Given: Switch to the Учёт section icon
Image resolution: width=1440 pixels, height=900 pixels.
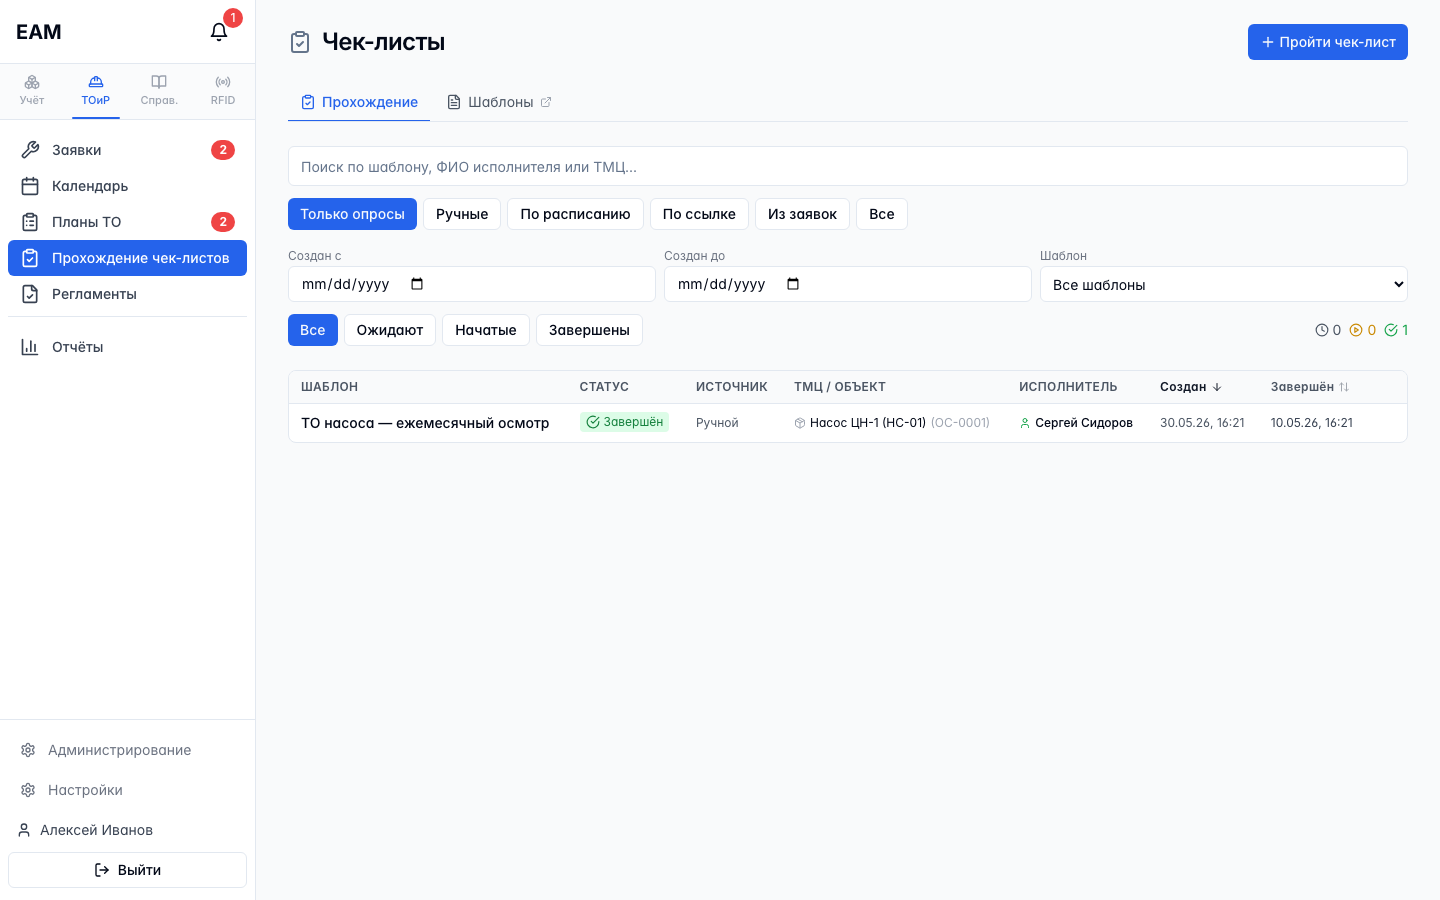Looking at the screenshot, I should 32,82.
